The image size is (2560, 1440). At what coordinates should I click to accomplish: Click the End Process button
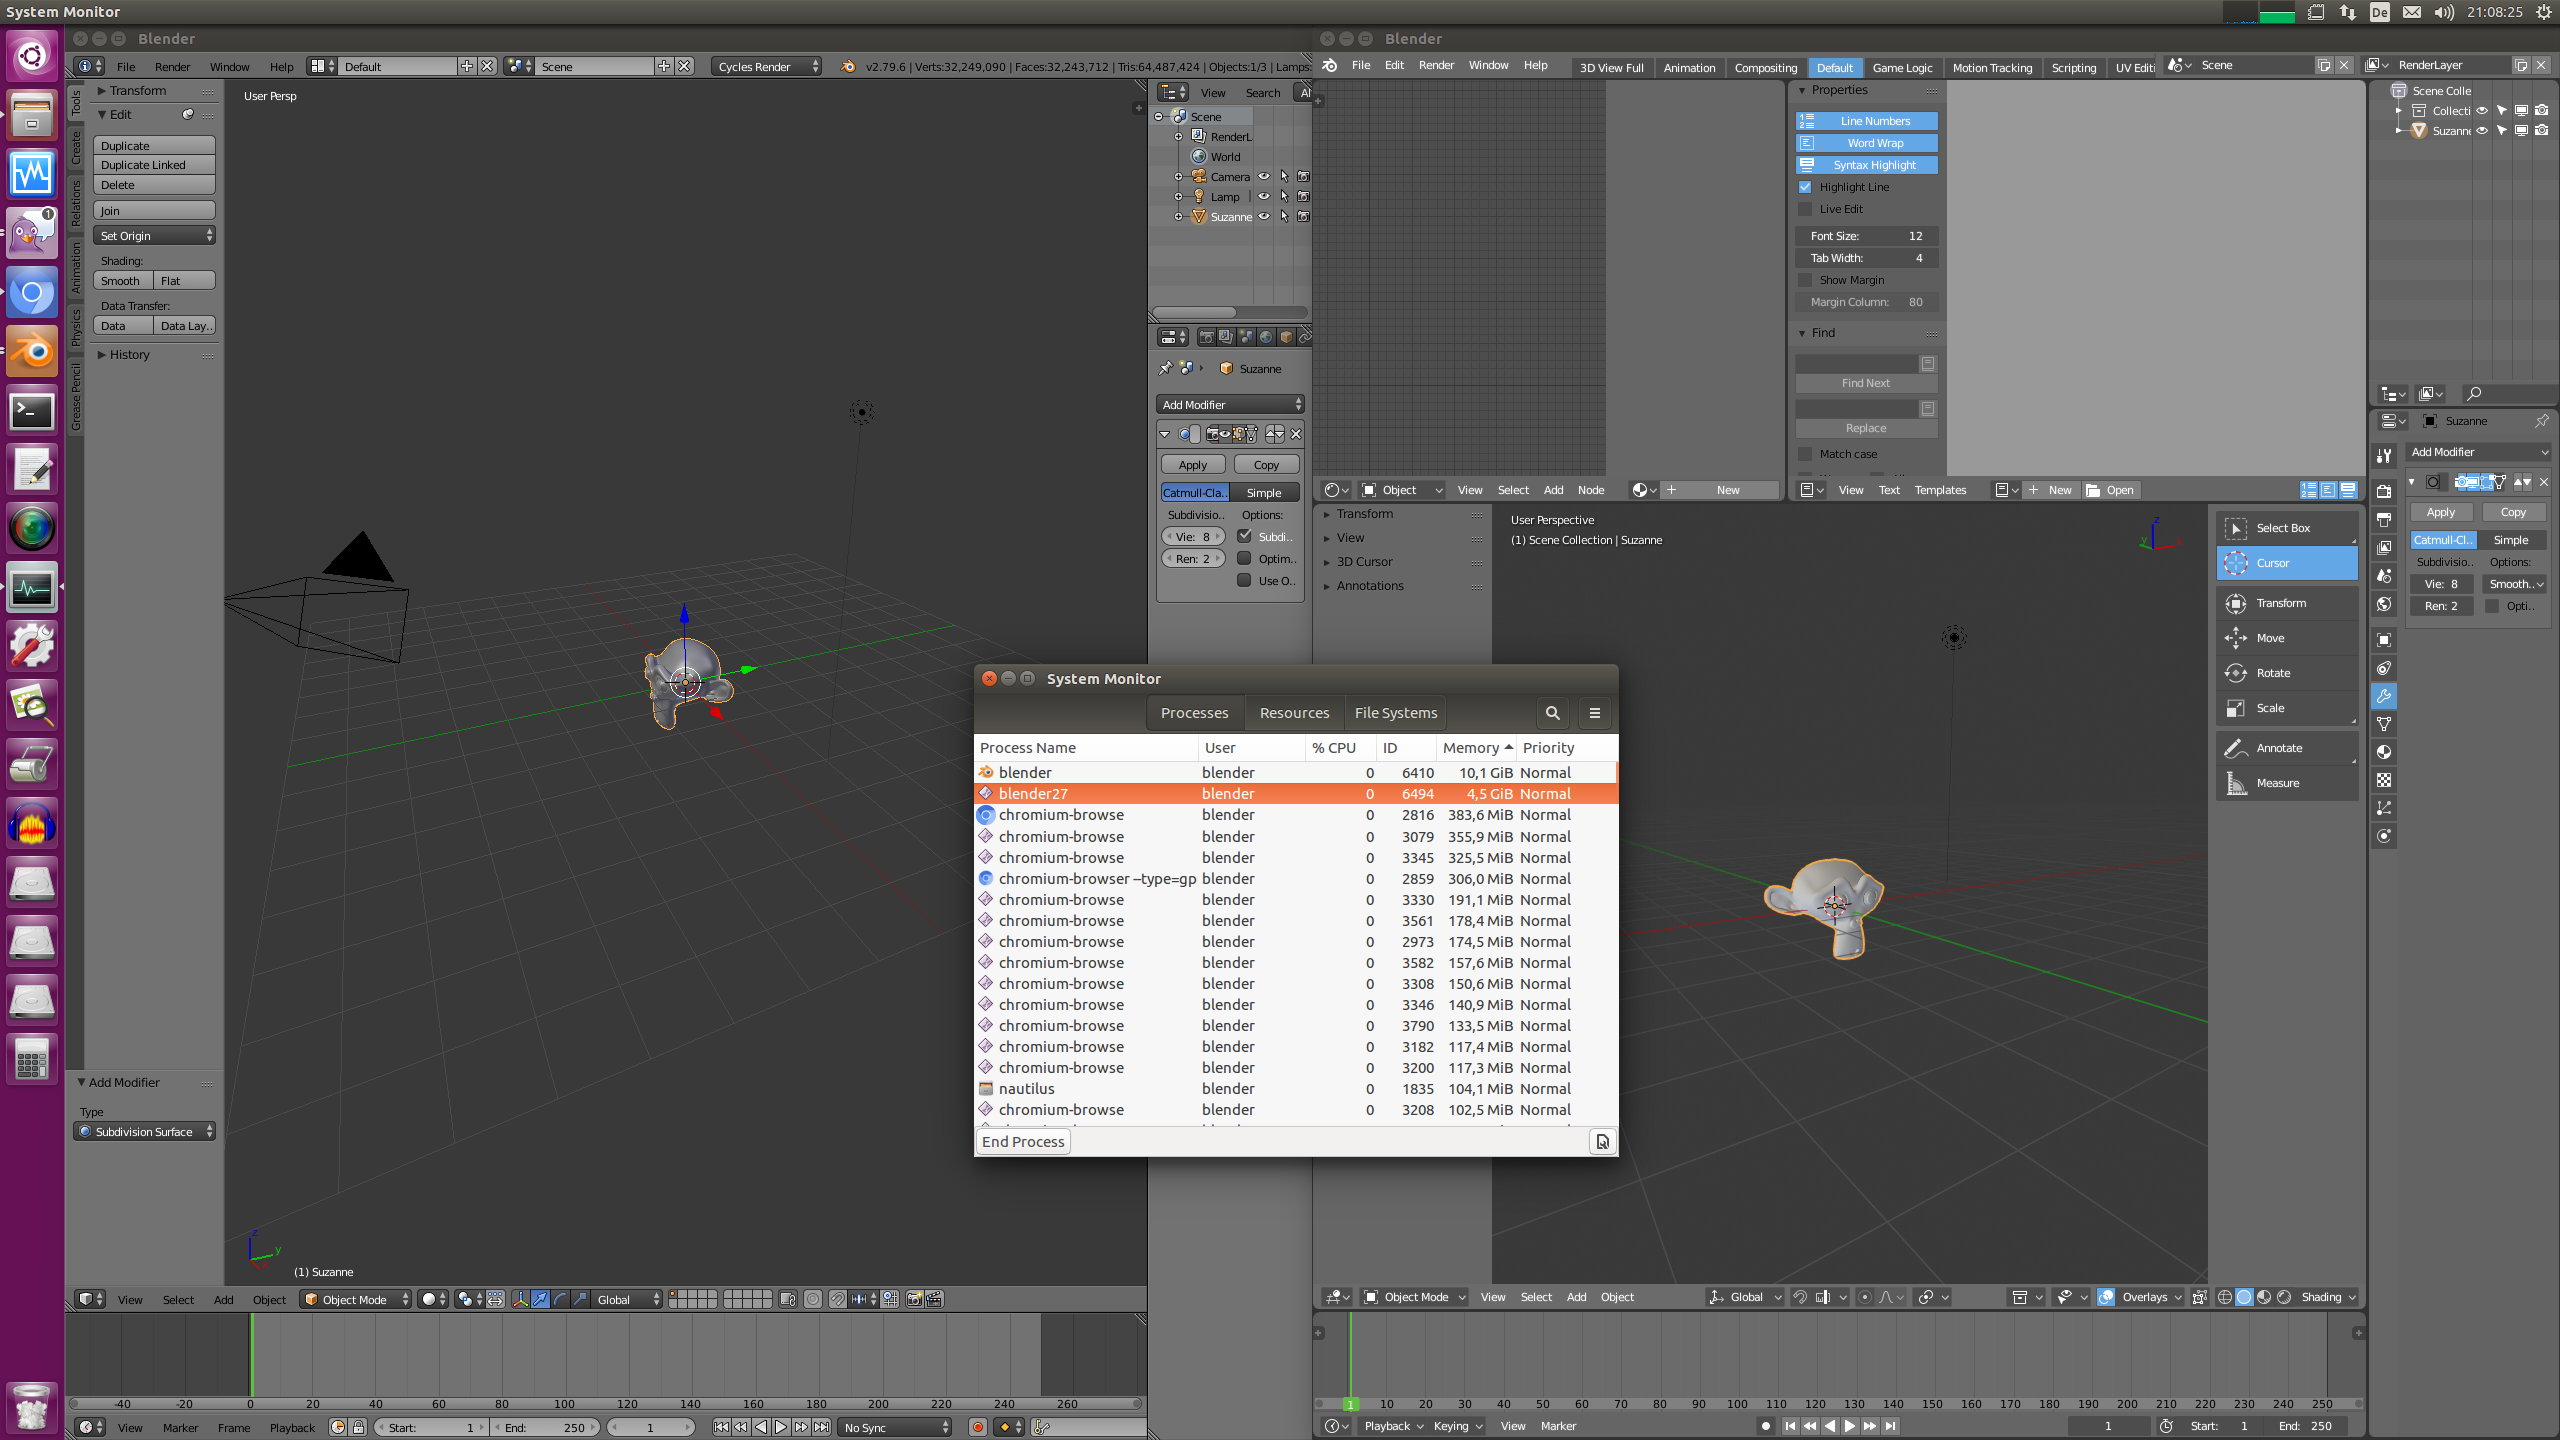click(1023, 1142)
